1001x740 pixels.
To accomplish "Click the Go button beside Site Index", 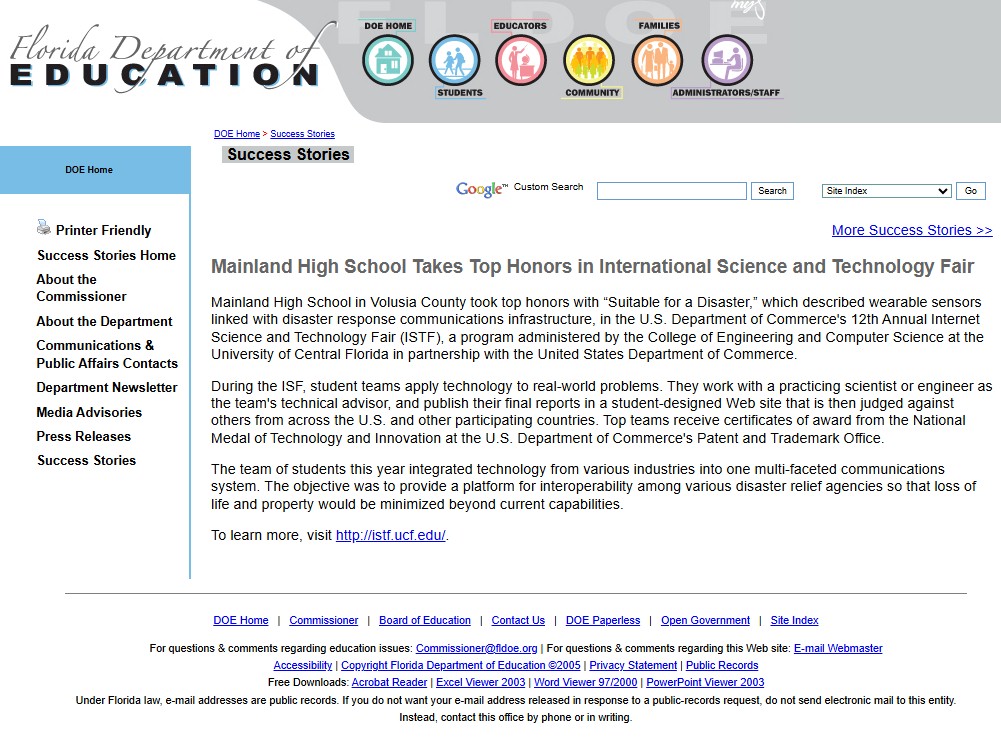I will pos(970,191).
